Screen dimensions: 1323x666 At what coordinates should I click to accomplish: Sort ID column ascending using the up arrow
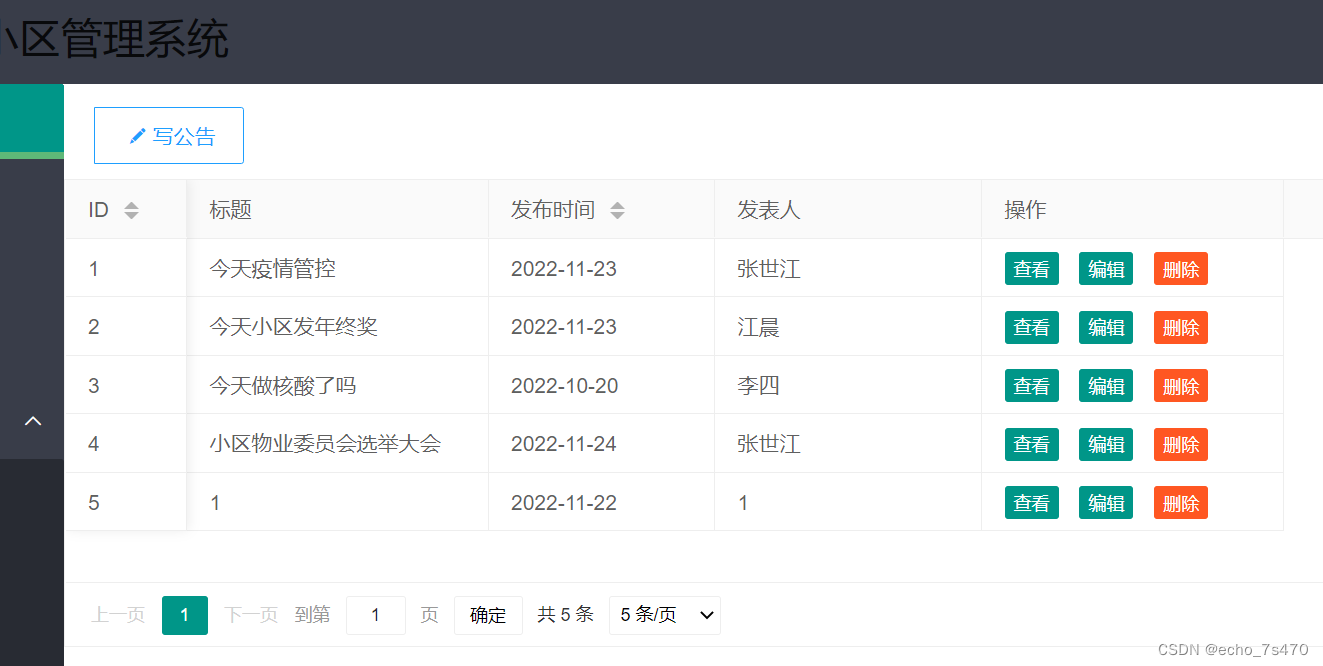(130, 205)
